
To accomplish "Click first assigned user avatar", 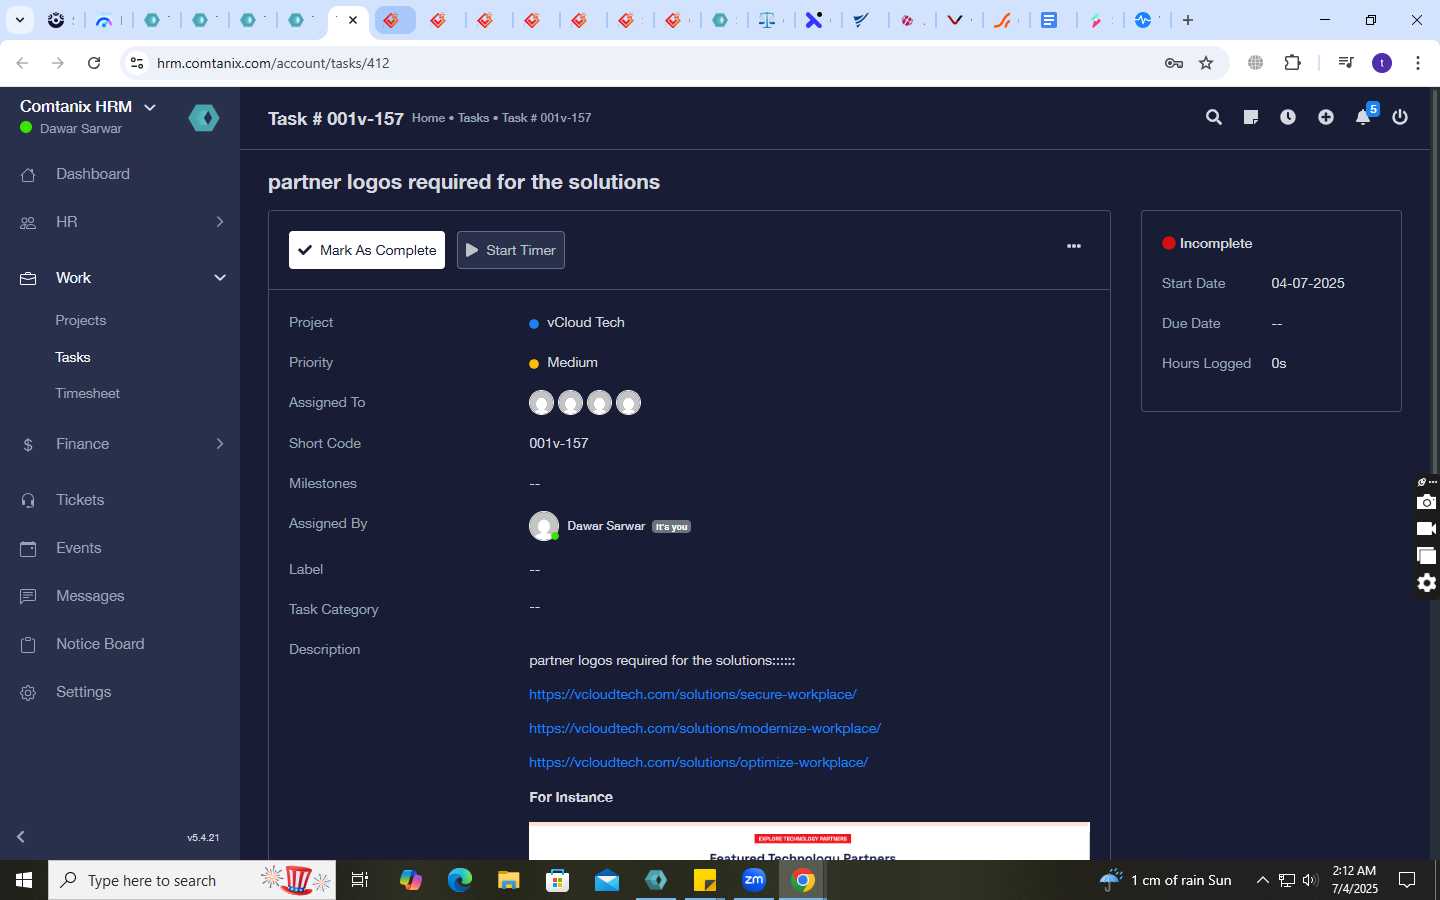I will click(x=541, y=403).
